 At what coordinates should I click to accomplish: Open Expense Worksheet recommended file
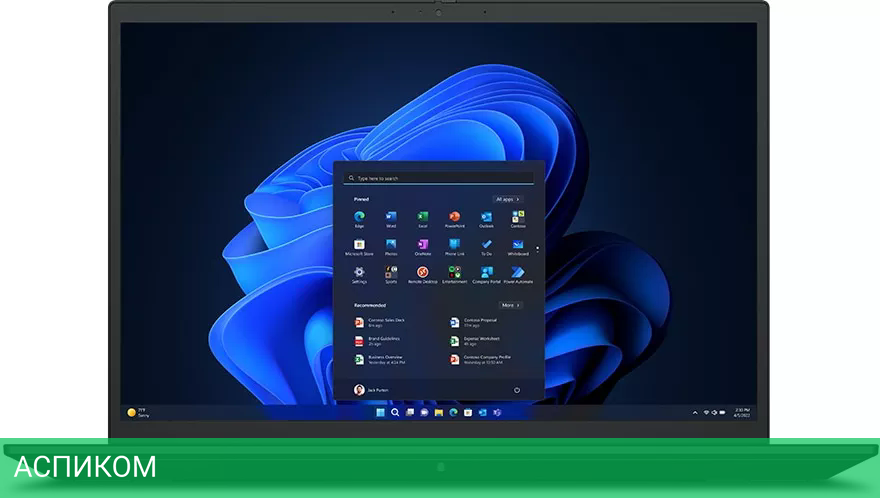[x=475, y=341]
